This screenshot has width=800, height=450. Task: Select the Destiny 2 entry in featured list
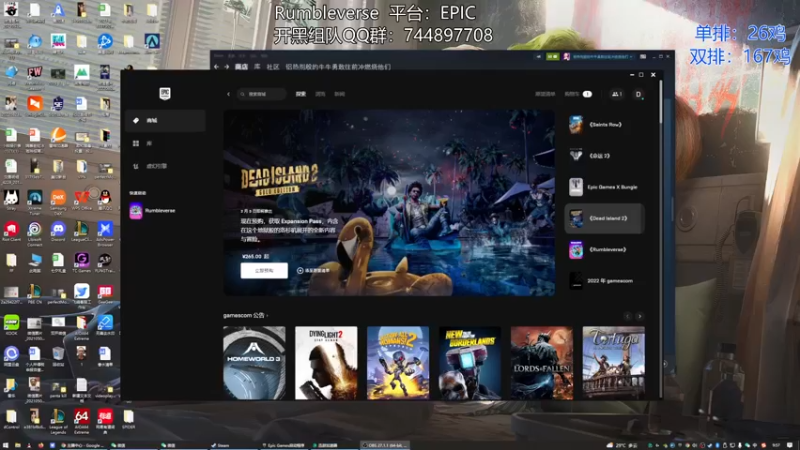click(605, 156)
